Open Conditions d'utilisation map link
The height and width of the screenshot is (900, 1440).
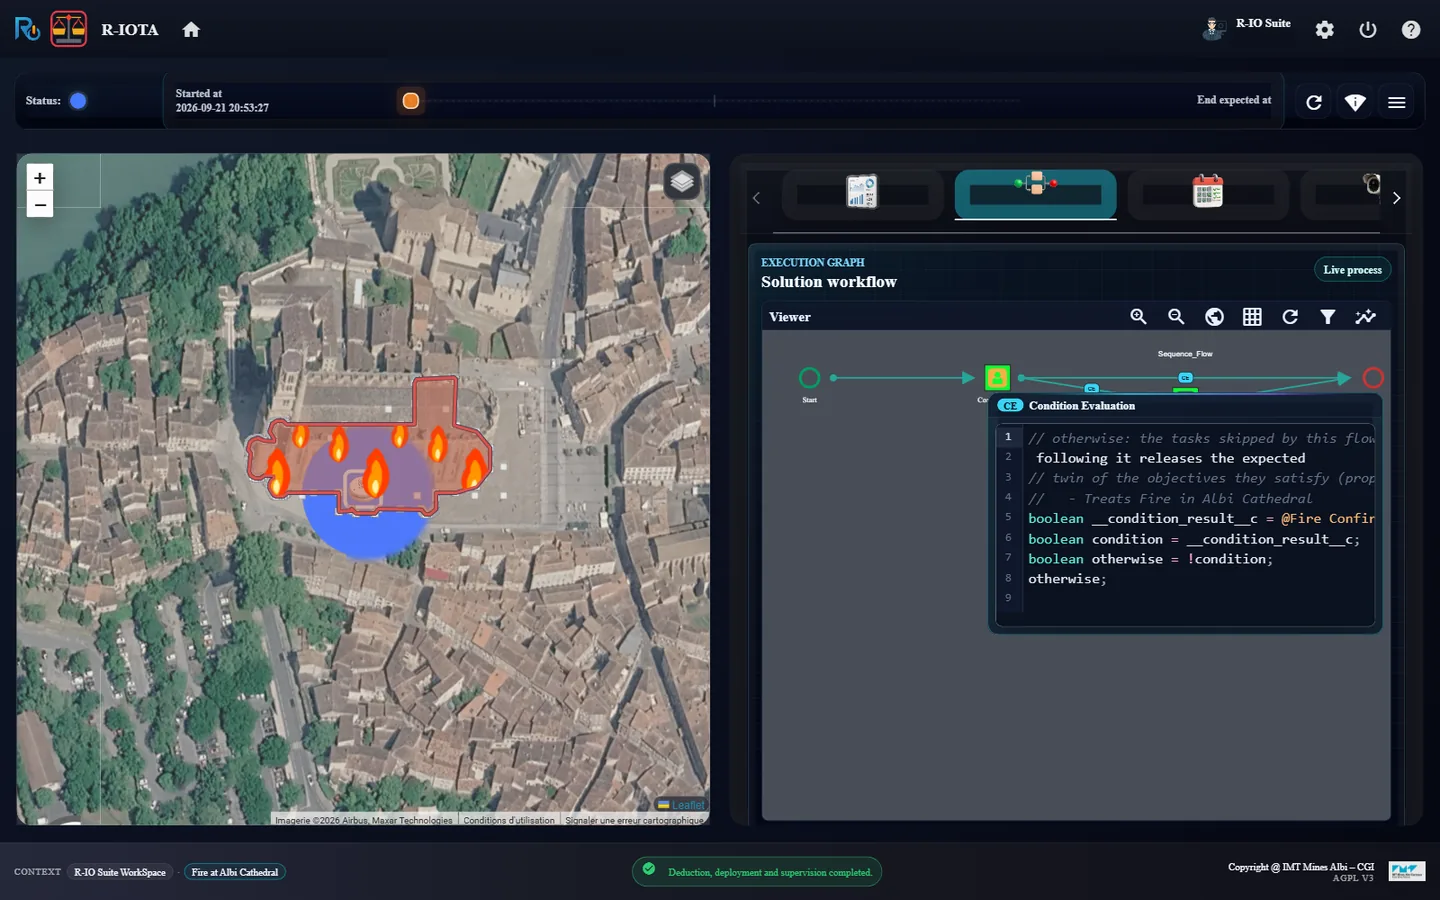509,820
